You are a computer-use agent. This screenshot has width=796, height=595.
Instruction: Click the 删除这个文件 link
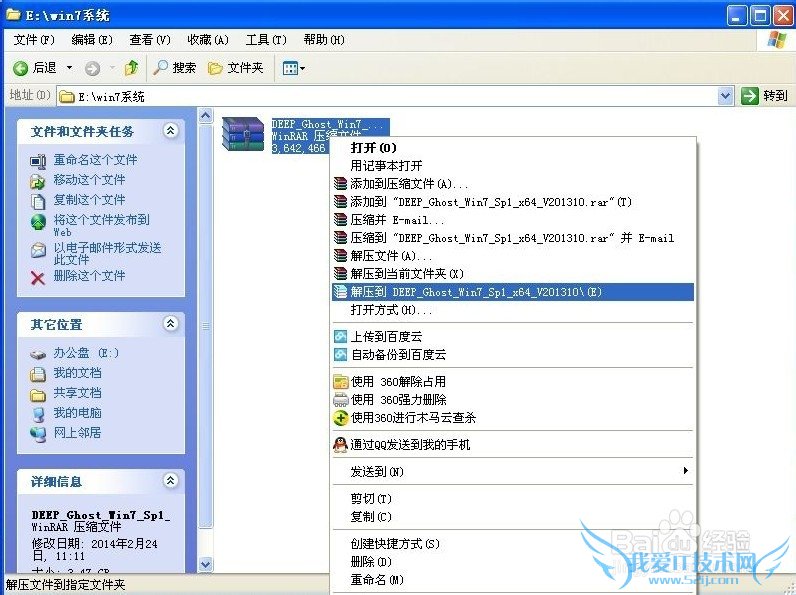coord(89,276)
